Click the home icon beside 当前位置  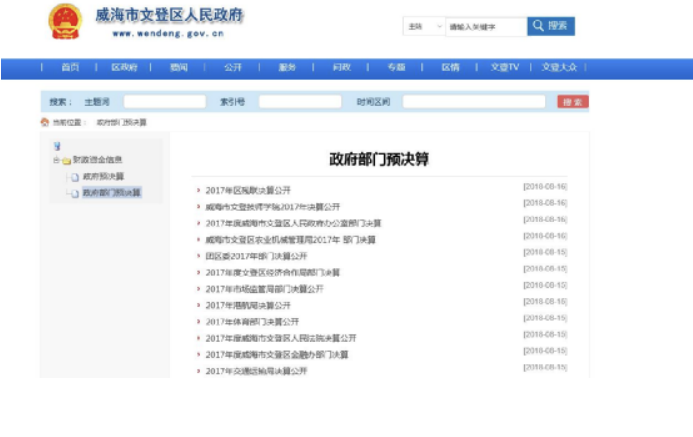pyautogui.click(x=44, y=122)
